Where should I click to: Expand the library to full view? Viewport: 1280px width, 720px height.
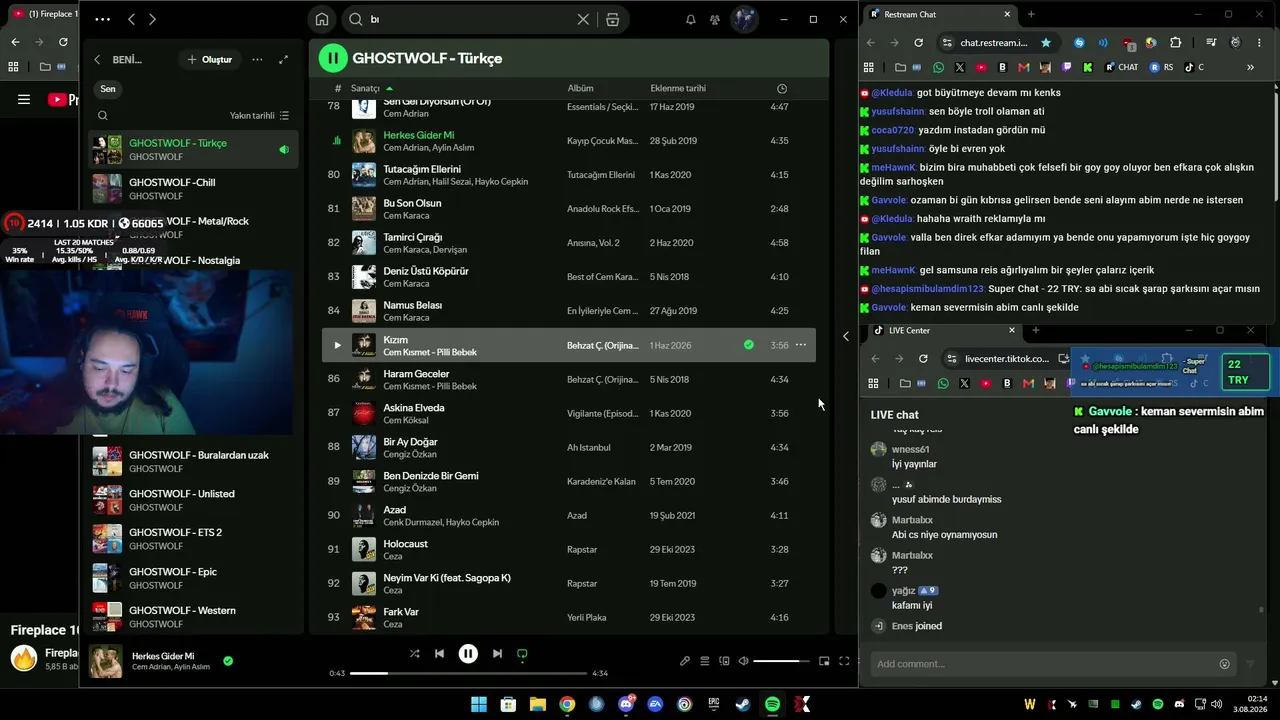(x=284, y=60)
